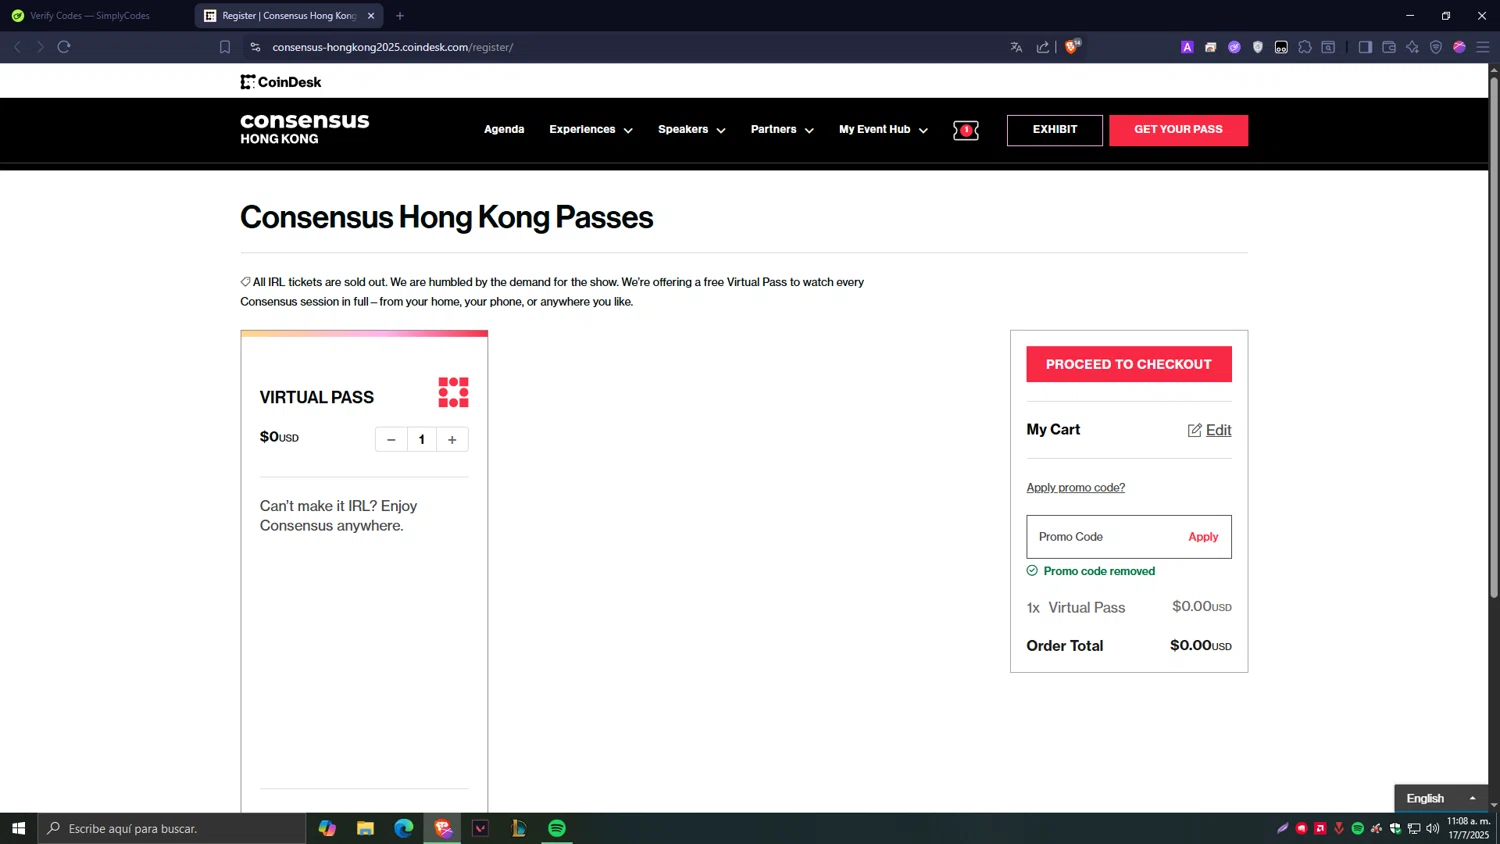Screen dimensions: 1500x844
Task: Click the Apply promo code? link
Action: [x=1075, y=487]
